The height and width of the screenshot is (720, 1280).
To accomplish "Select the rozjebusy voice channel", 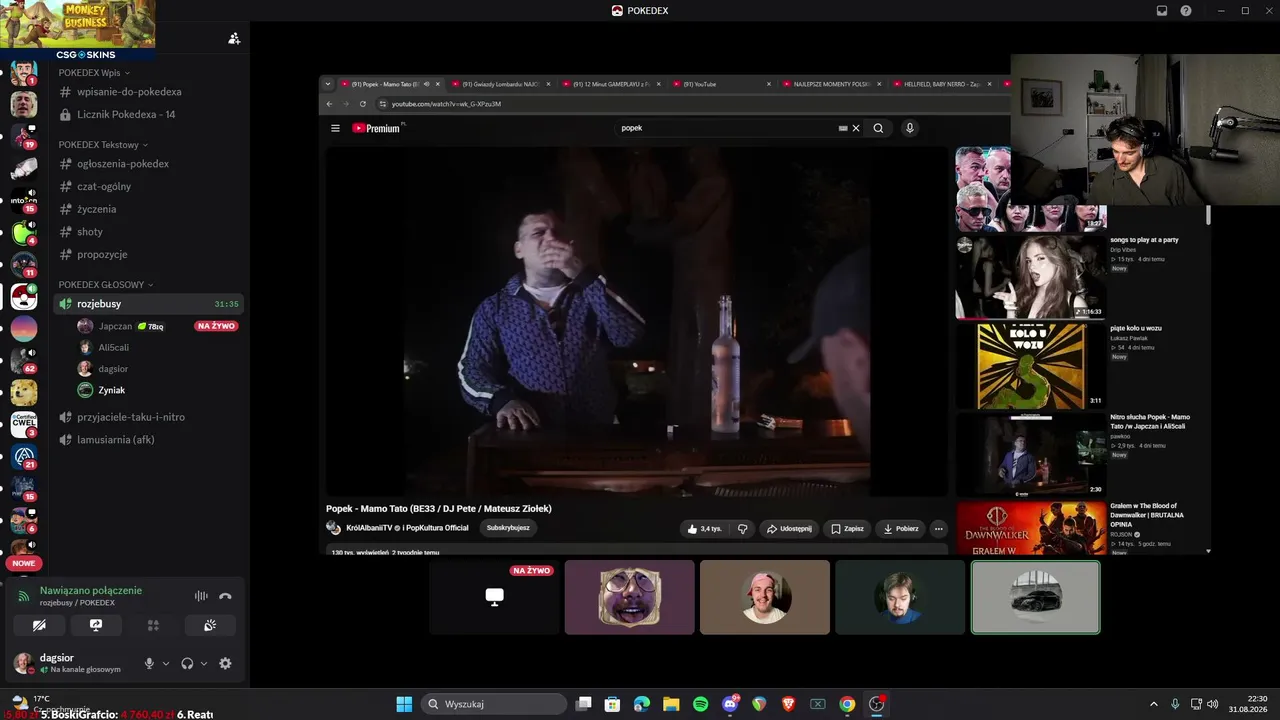I will (x=150, y=304).
